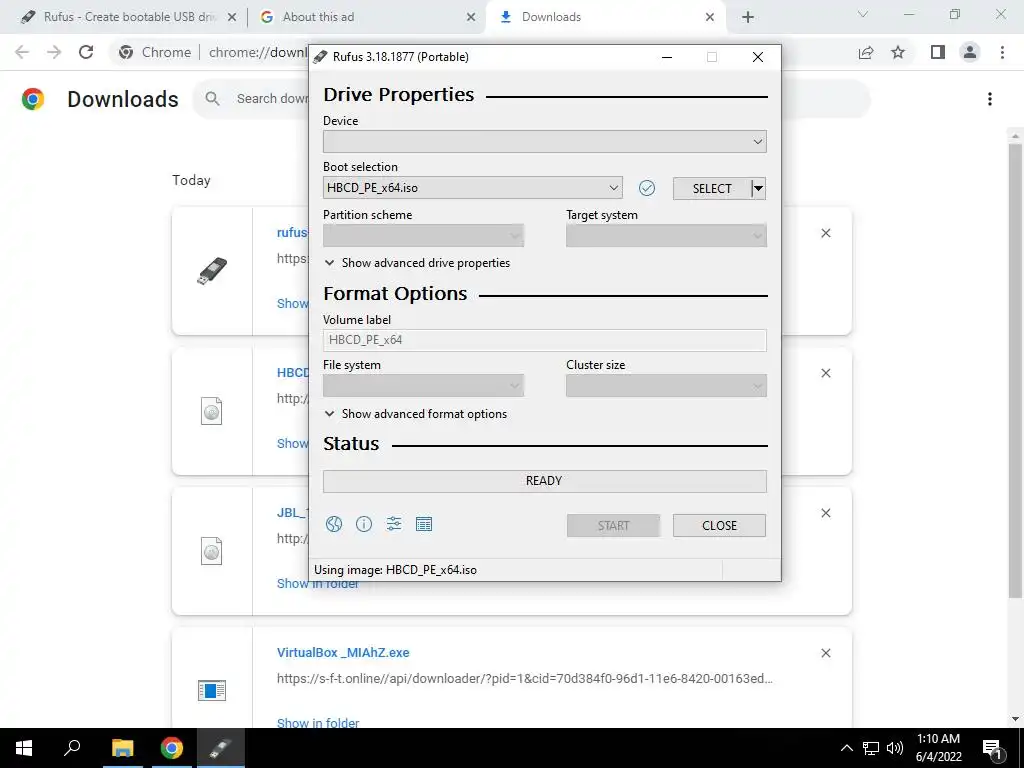Click the Chrome logo on Downloads page
Image resolution: width=1024 pixels, height=768 pixels.
click(x=33, y=99)
